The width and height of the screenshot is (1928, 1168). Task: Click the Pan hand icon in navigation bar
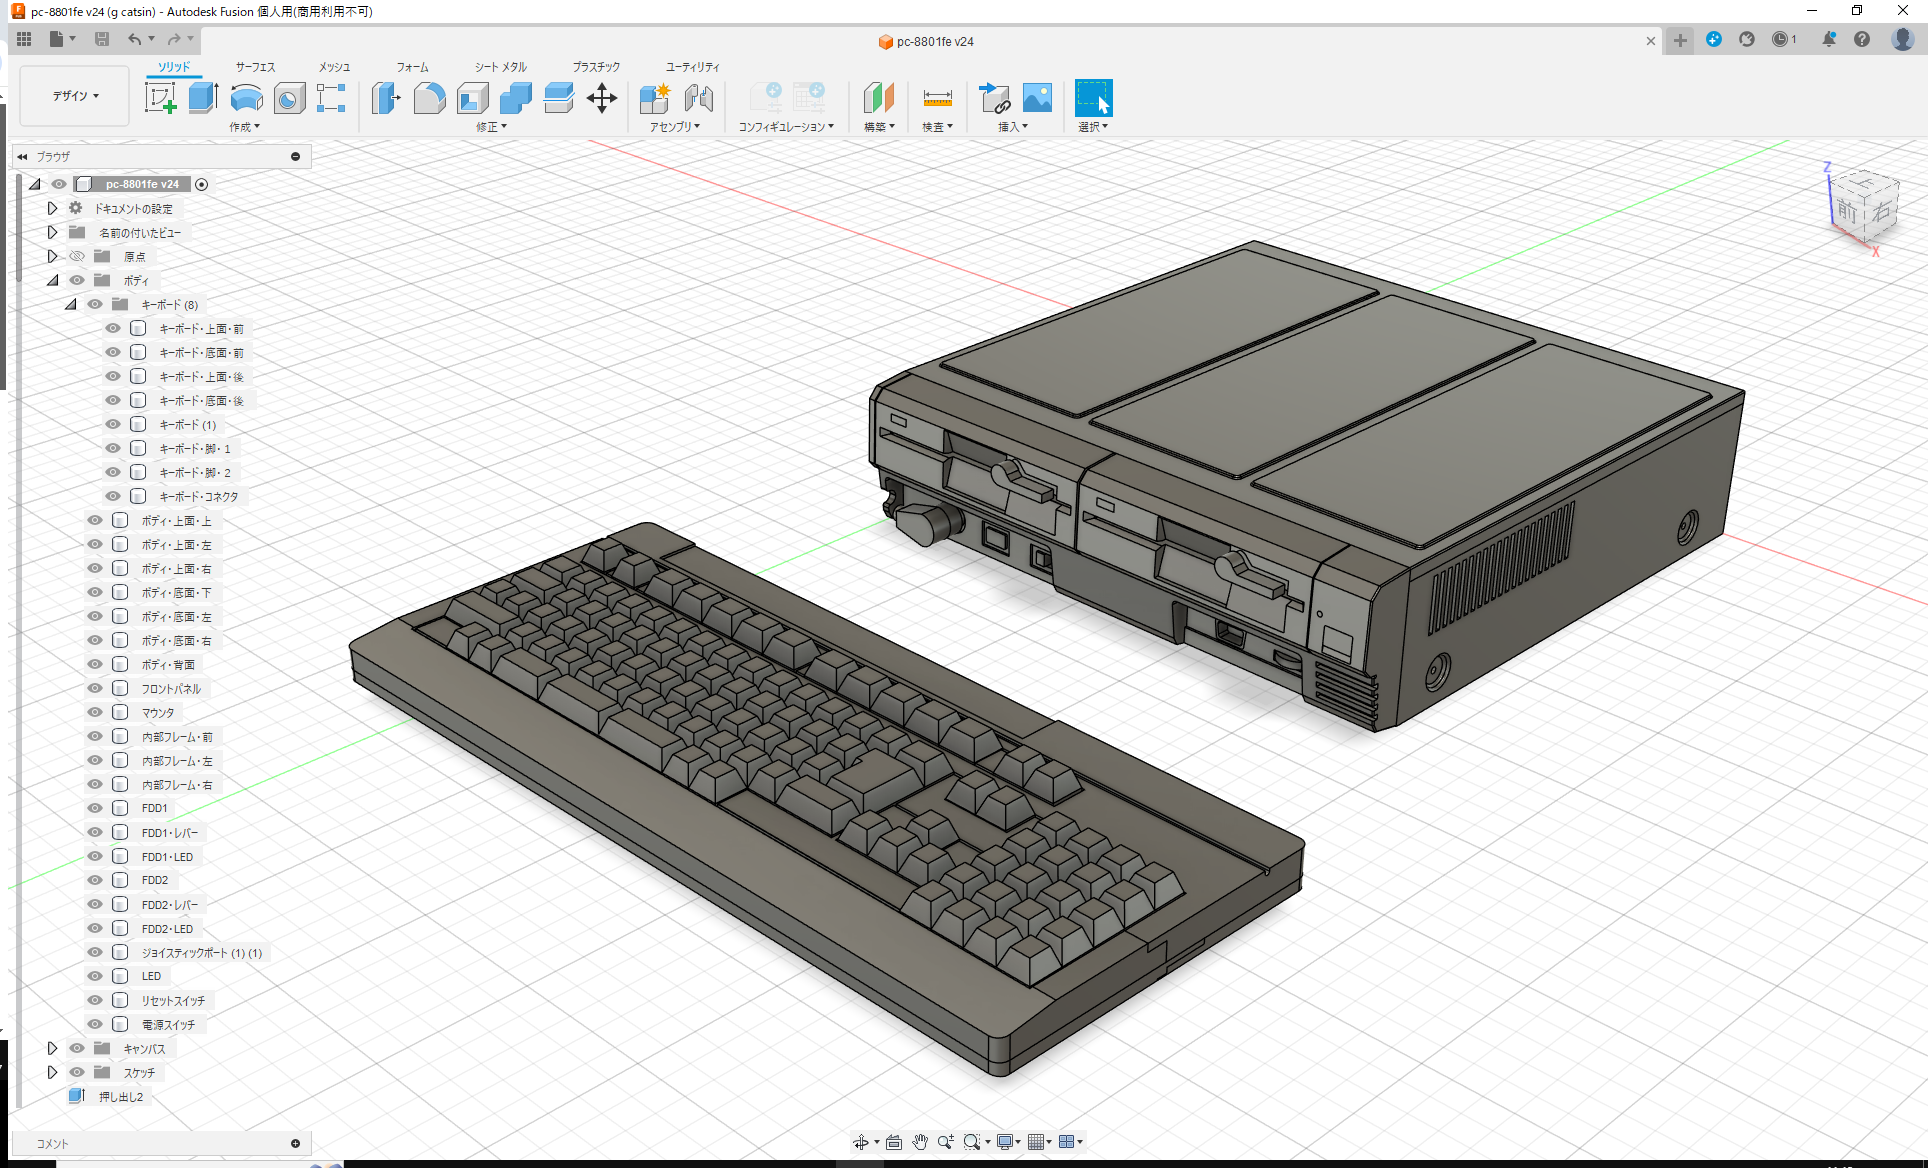coord(919,1141)
